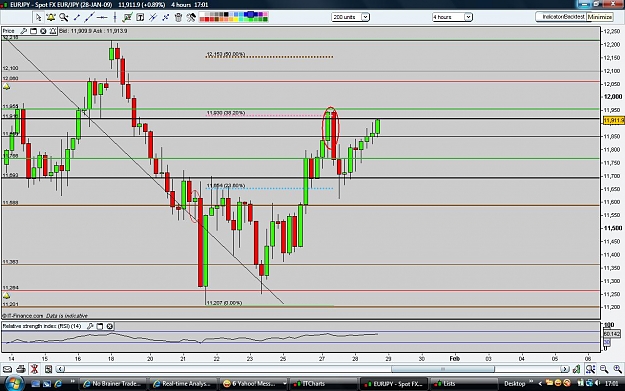Click the 11,930 (38.20%) Fibonacci label
Viewport: 625px width, 391px height.
click(226, 113)
